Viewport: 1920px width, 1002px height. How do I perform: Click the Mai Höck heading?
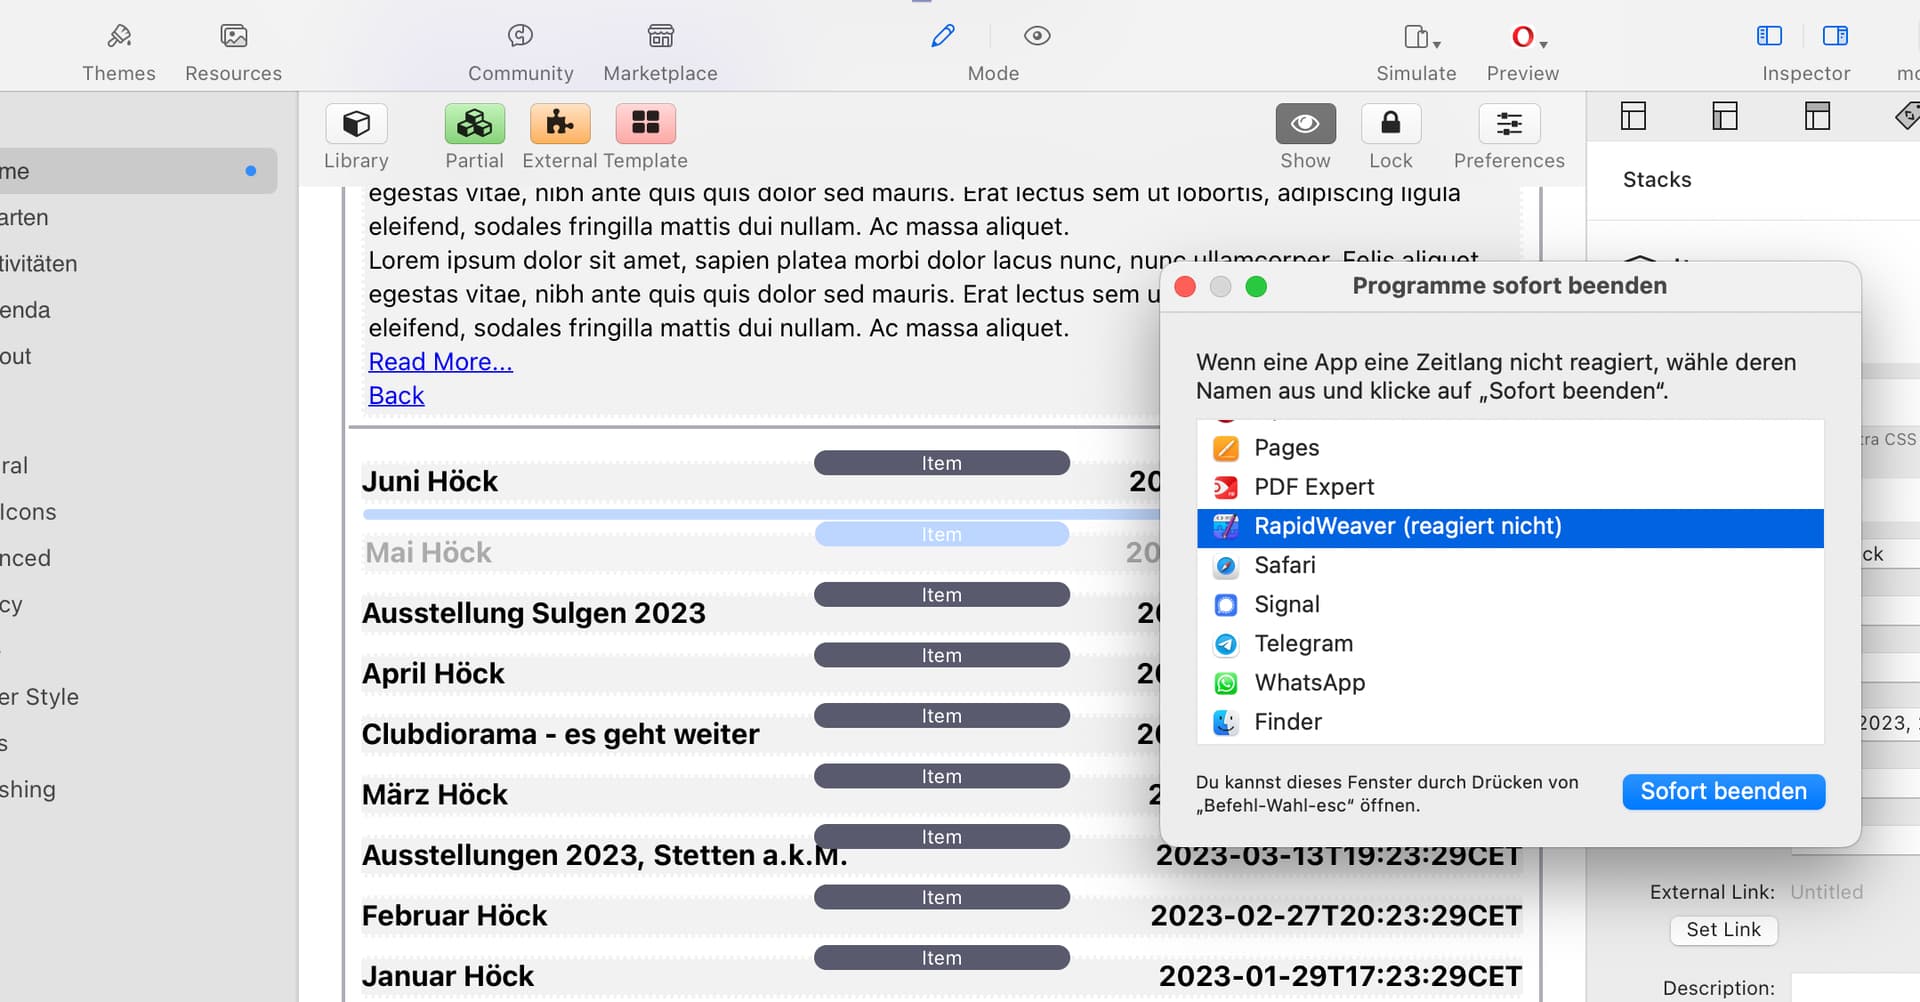[x=428, y=553]
